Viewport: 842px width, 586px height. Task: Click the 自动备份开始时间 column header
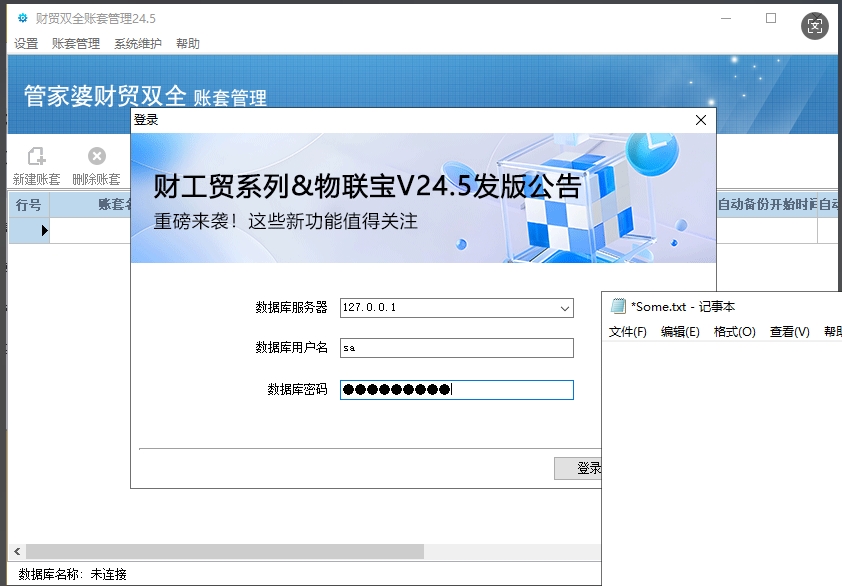click(x=767, y=205)
